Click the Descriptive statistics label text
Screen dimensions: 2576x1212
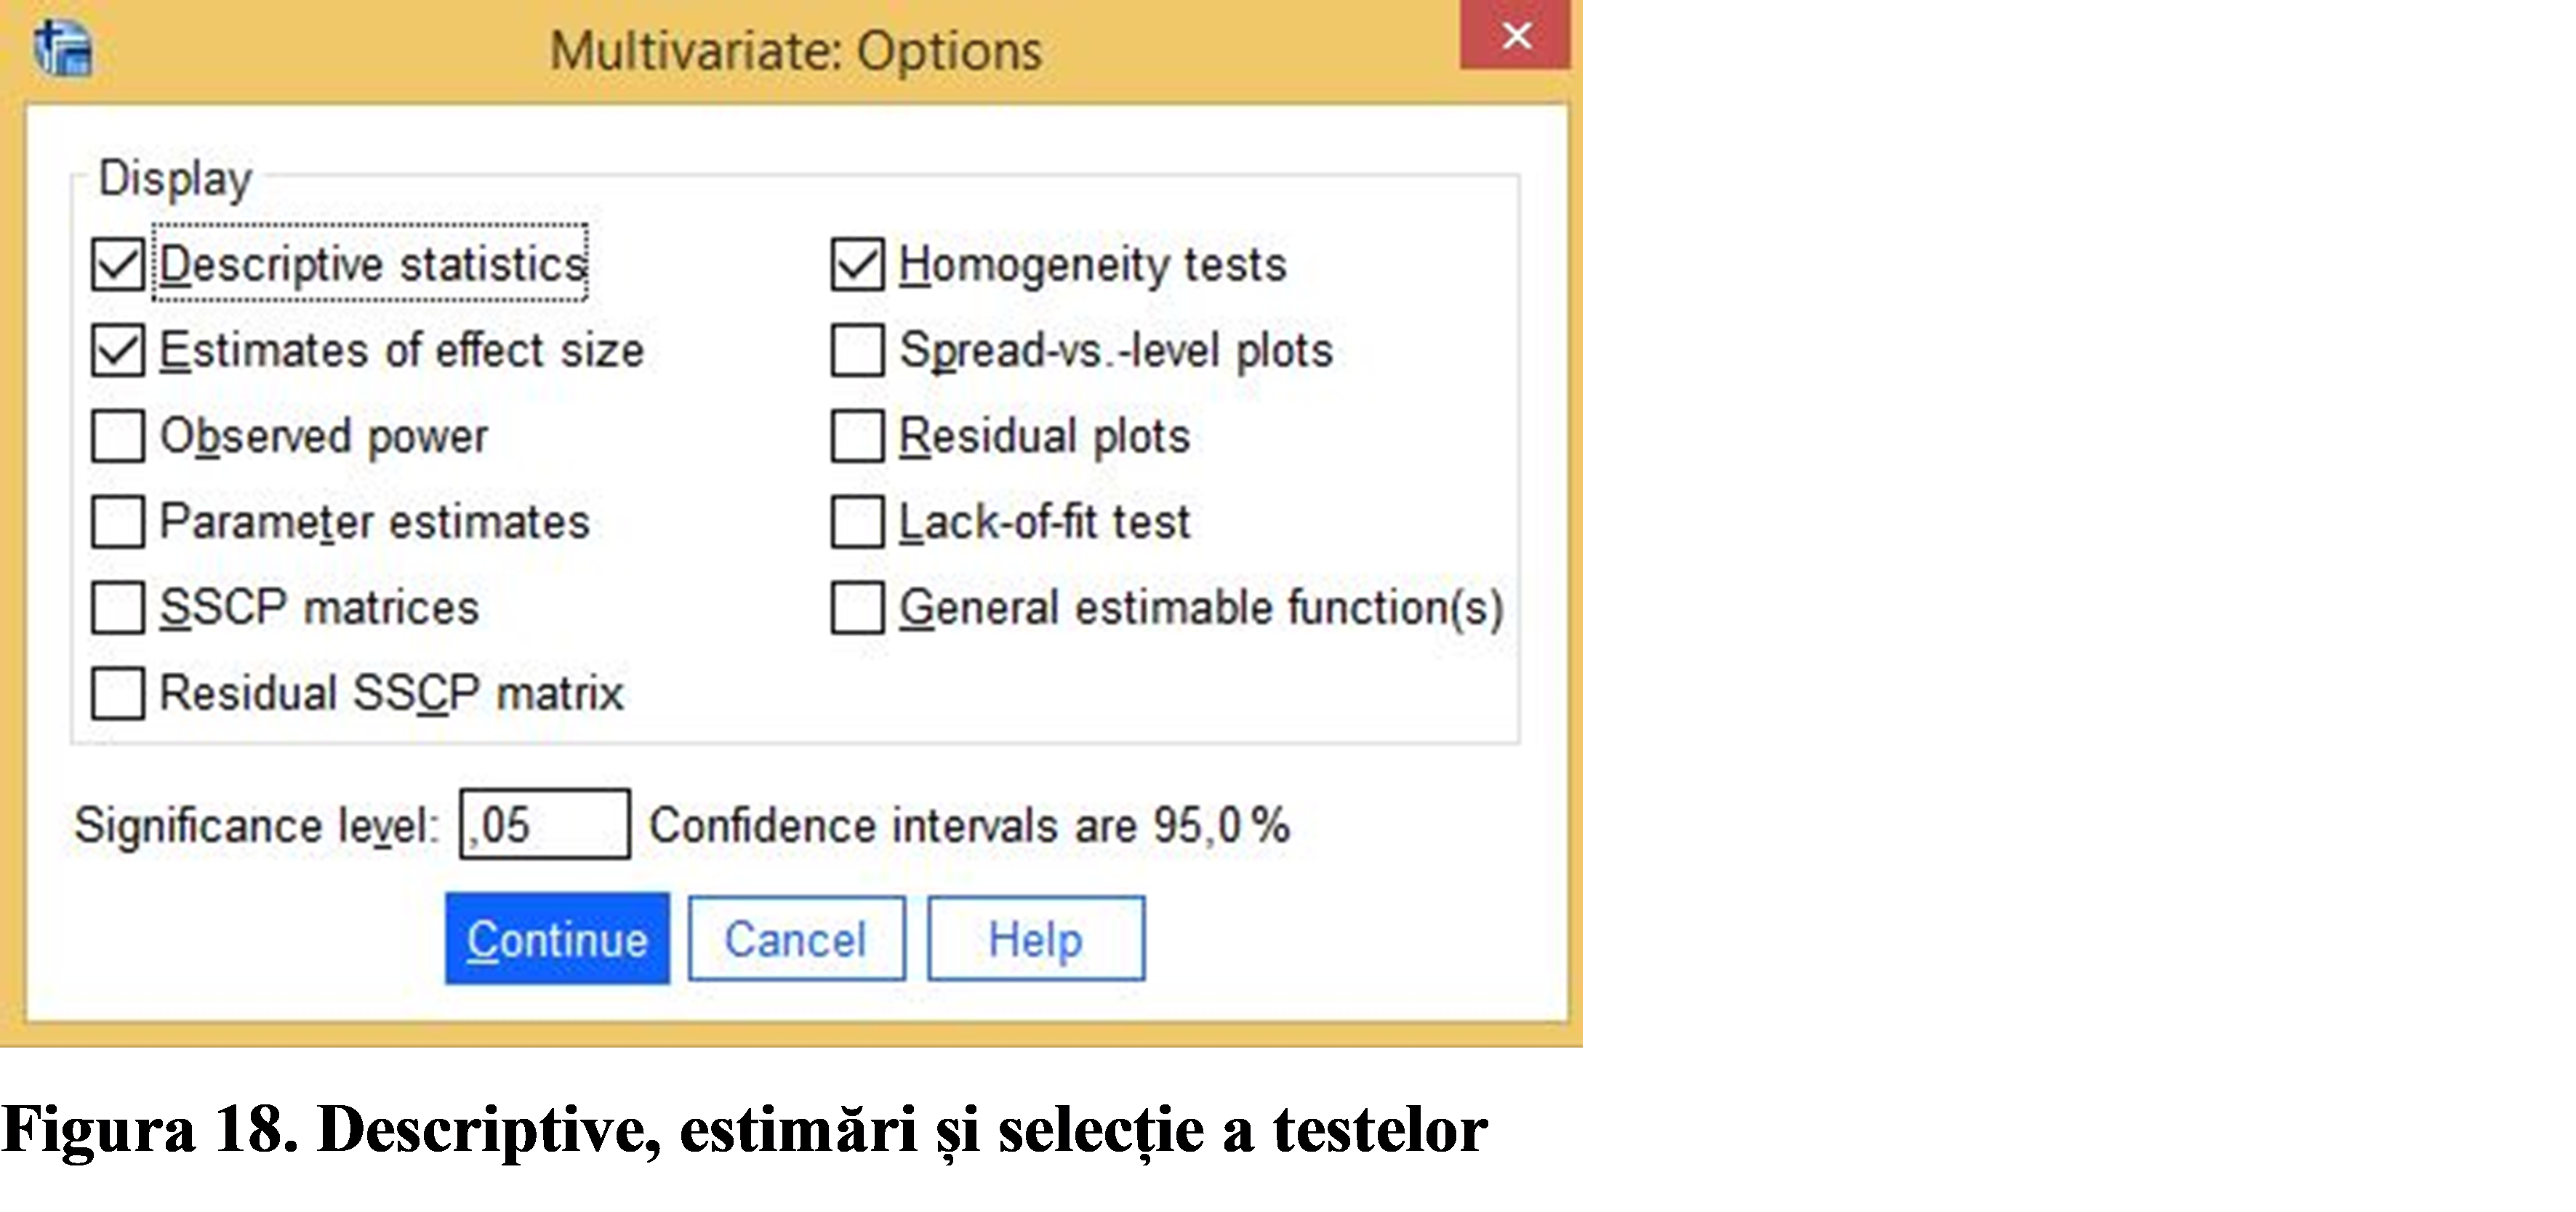pos(372,264)
